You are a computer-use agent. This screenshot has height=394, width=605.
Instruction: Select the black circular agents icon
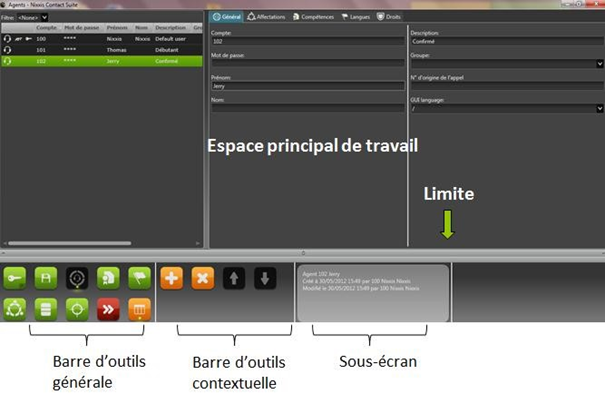pos(77,278)
